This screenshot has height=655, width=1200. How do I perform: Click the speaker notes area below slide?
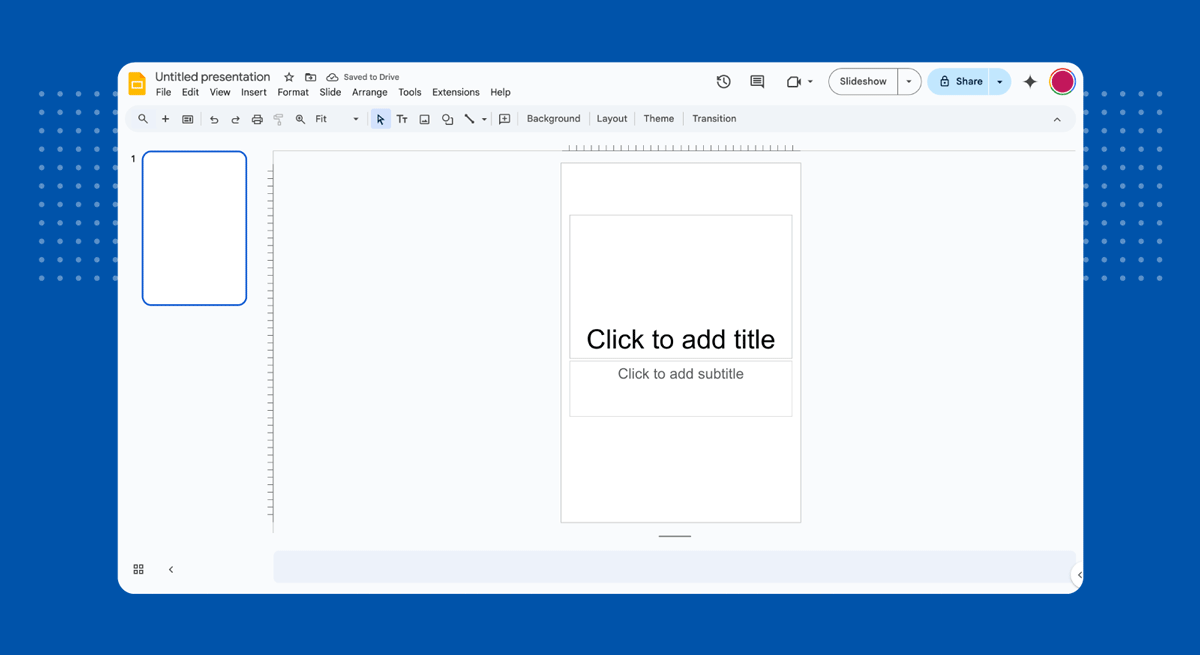pyautogui.click(x=674, y=566)
